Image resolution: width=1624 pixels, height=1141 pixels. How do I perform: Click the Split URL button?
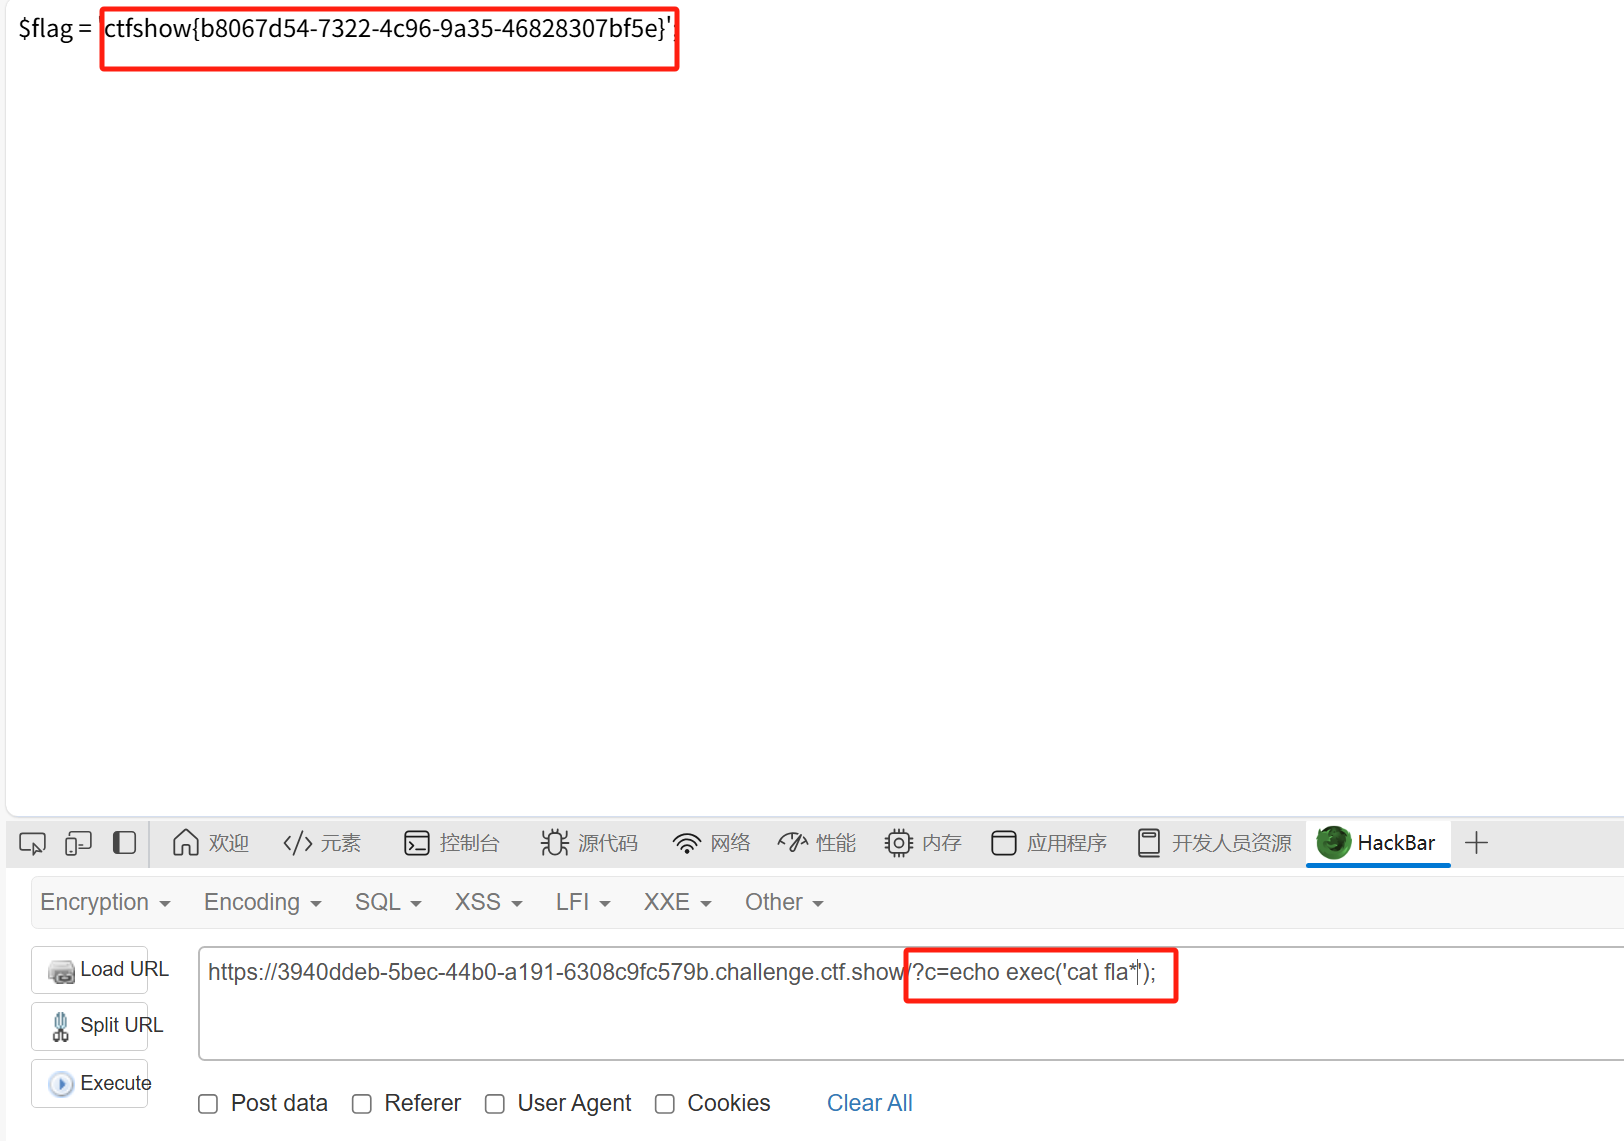[x=90, y=1026]
